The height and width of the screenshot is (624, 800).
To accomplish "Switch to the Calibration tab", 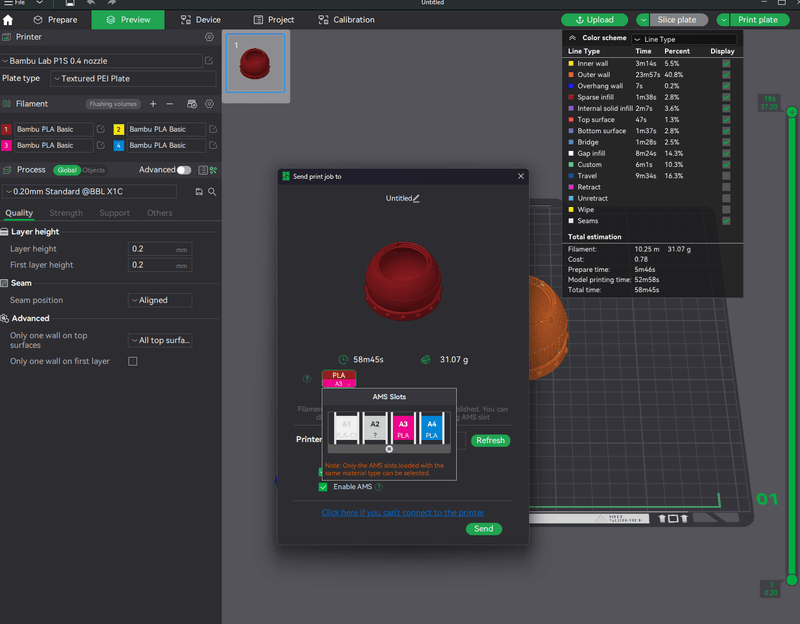I will (x=346, y=20).
